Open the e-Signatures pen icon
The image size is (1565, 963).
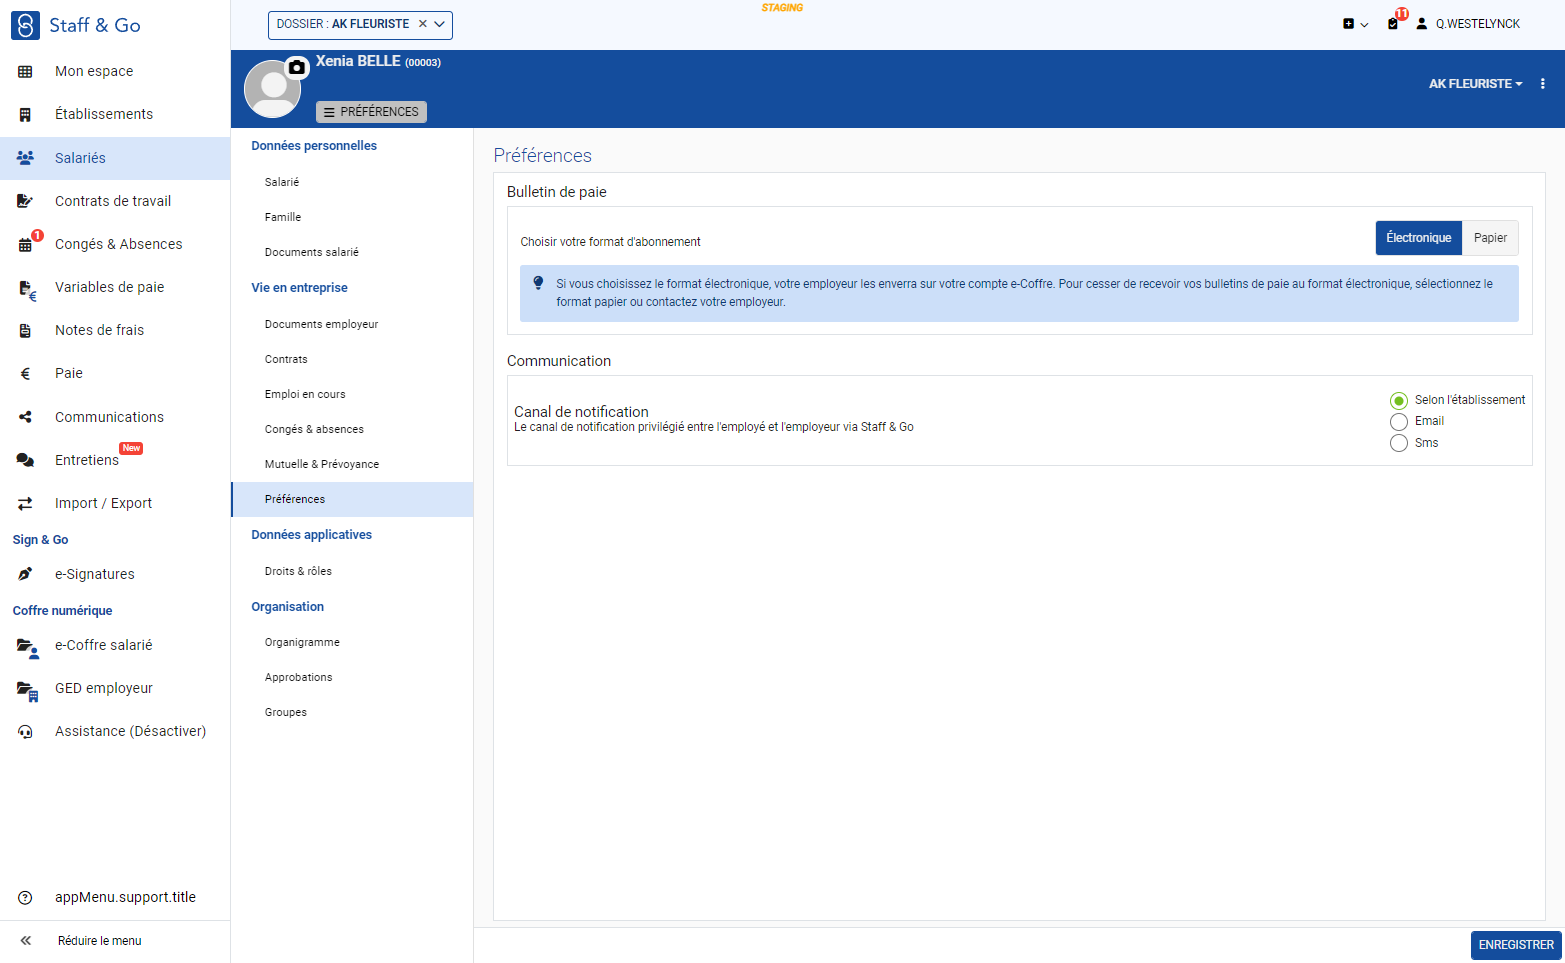pos(25,574)
